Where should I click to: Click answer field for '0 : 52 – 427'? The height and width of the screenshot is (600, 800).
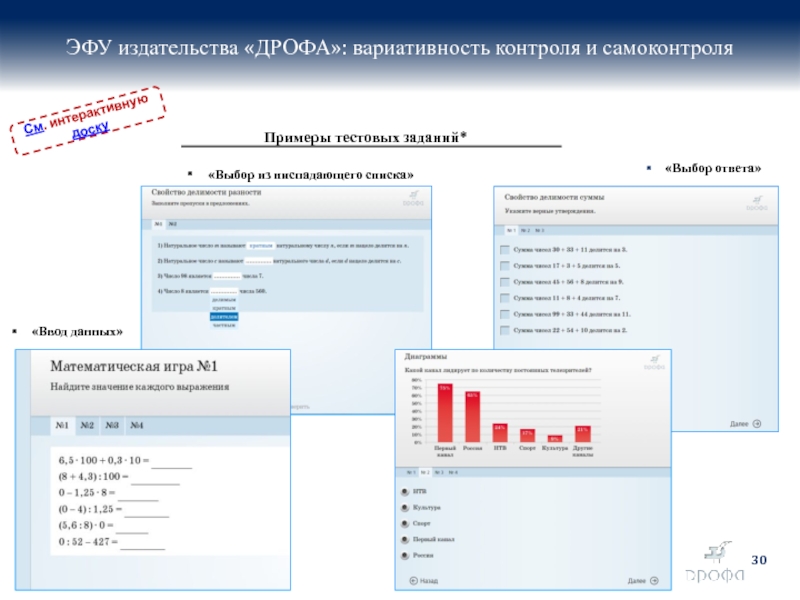tap(142, 543)
